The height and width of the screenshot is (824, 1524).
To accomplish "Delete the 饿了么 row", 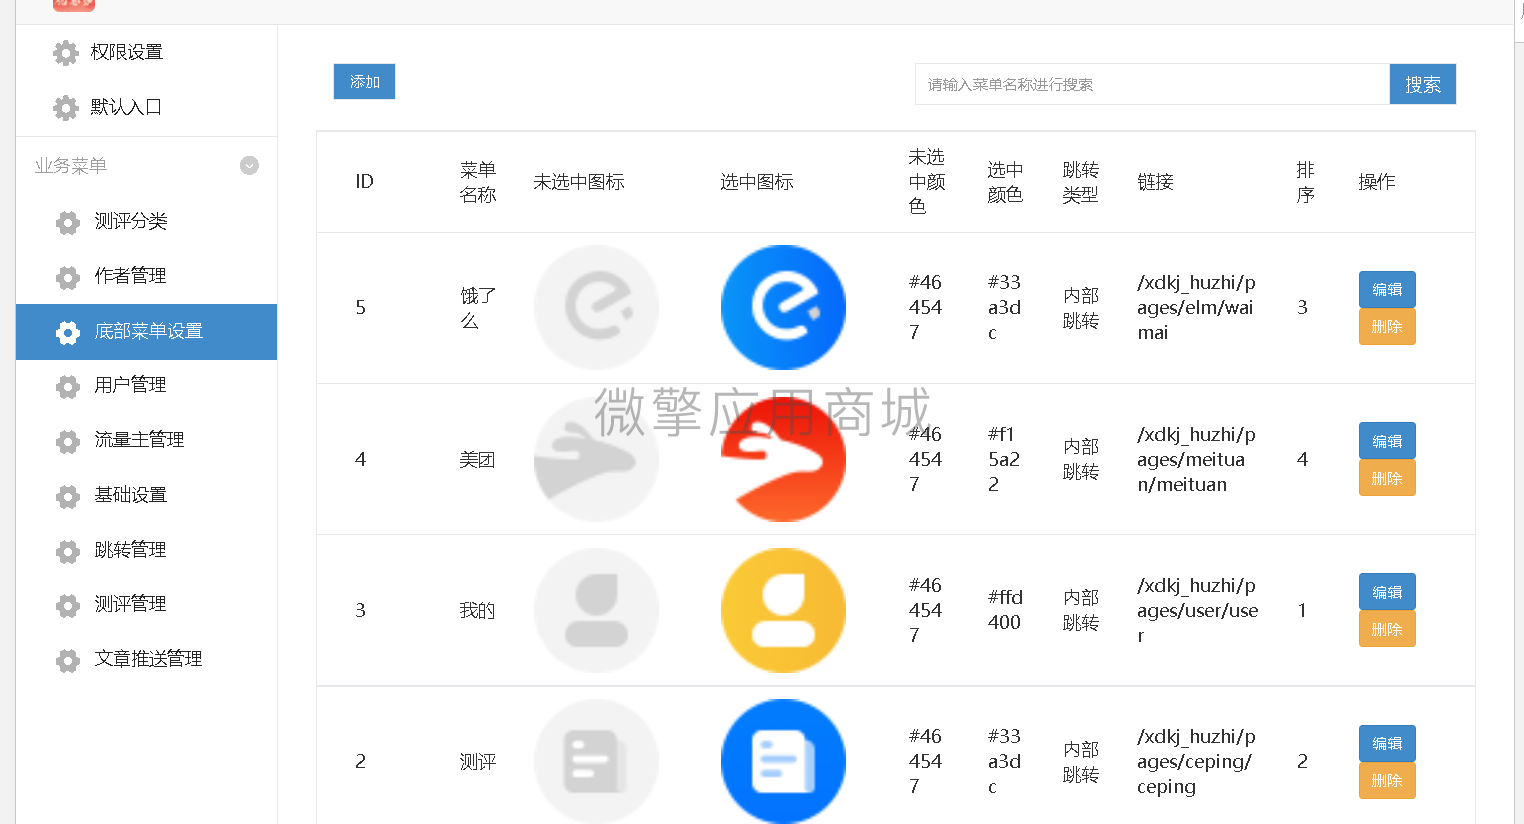I will tap(1387, 327).
